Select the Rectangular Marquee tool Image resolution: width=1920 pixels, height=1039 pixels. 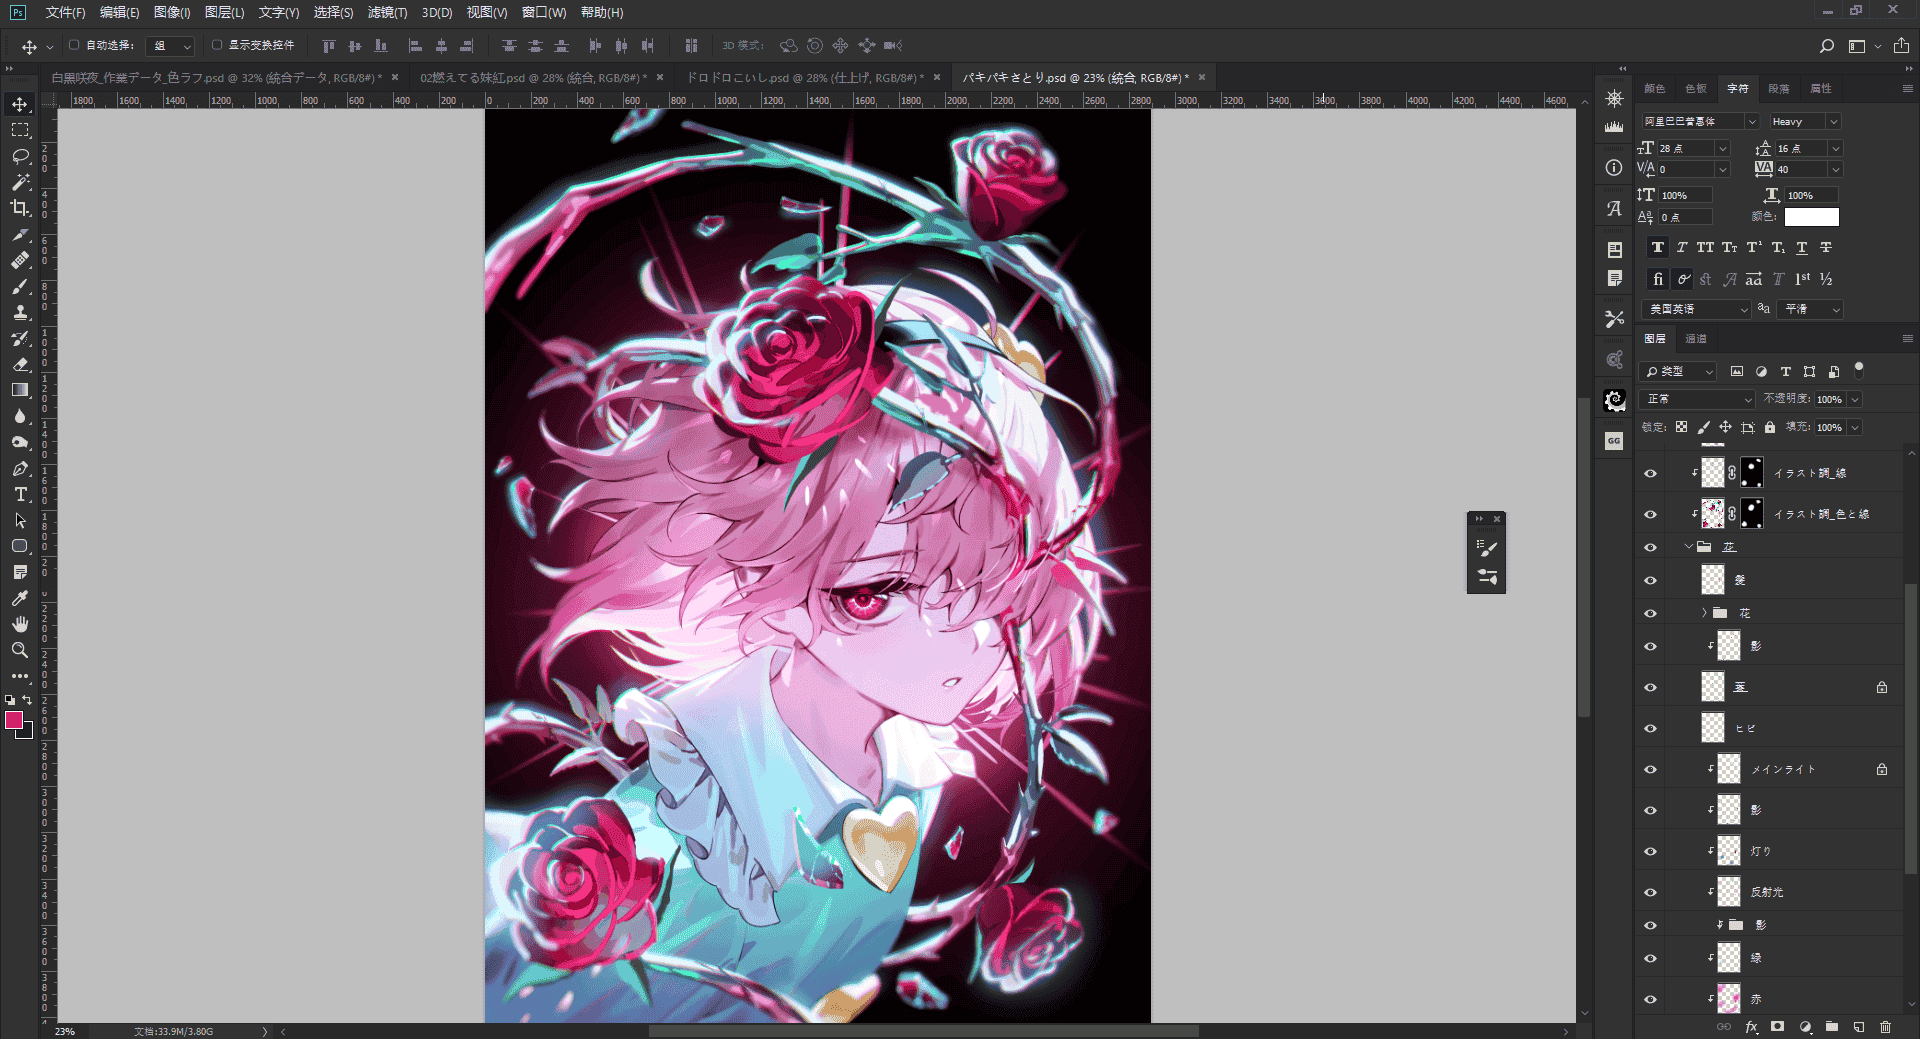[20, 130]
